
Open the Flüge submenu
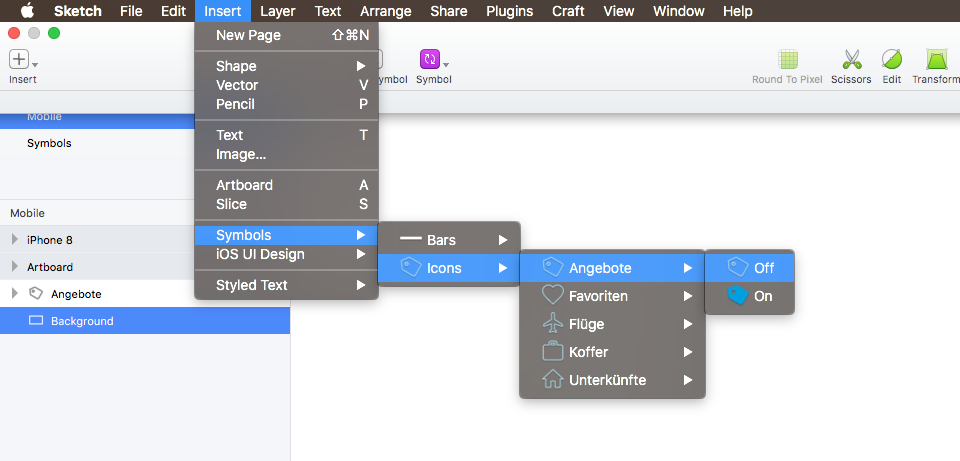(612, 324)
